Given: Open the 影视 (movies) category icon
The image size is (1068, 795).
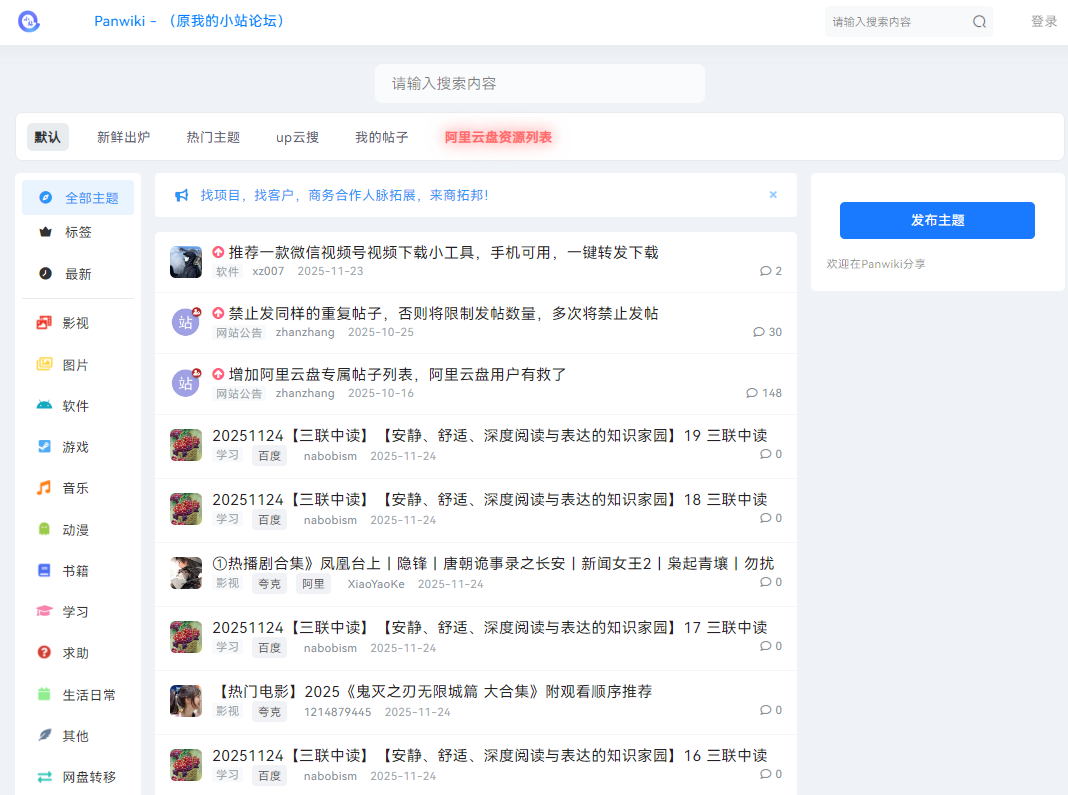Looking at the screenshot, I should click(x=43, y=324).
